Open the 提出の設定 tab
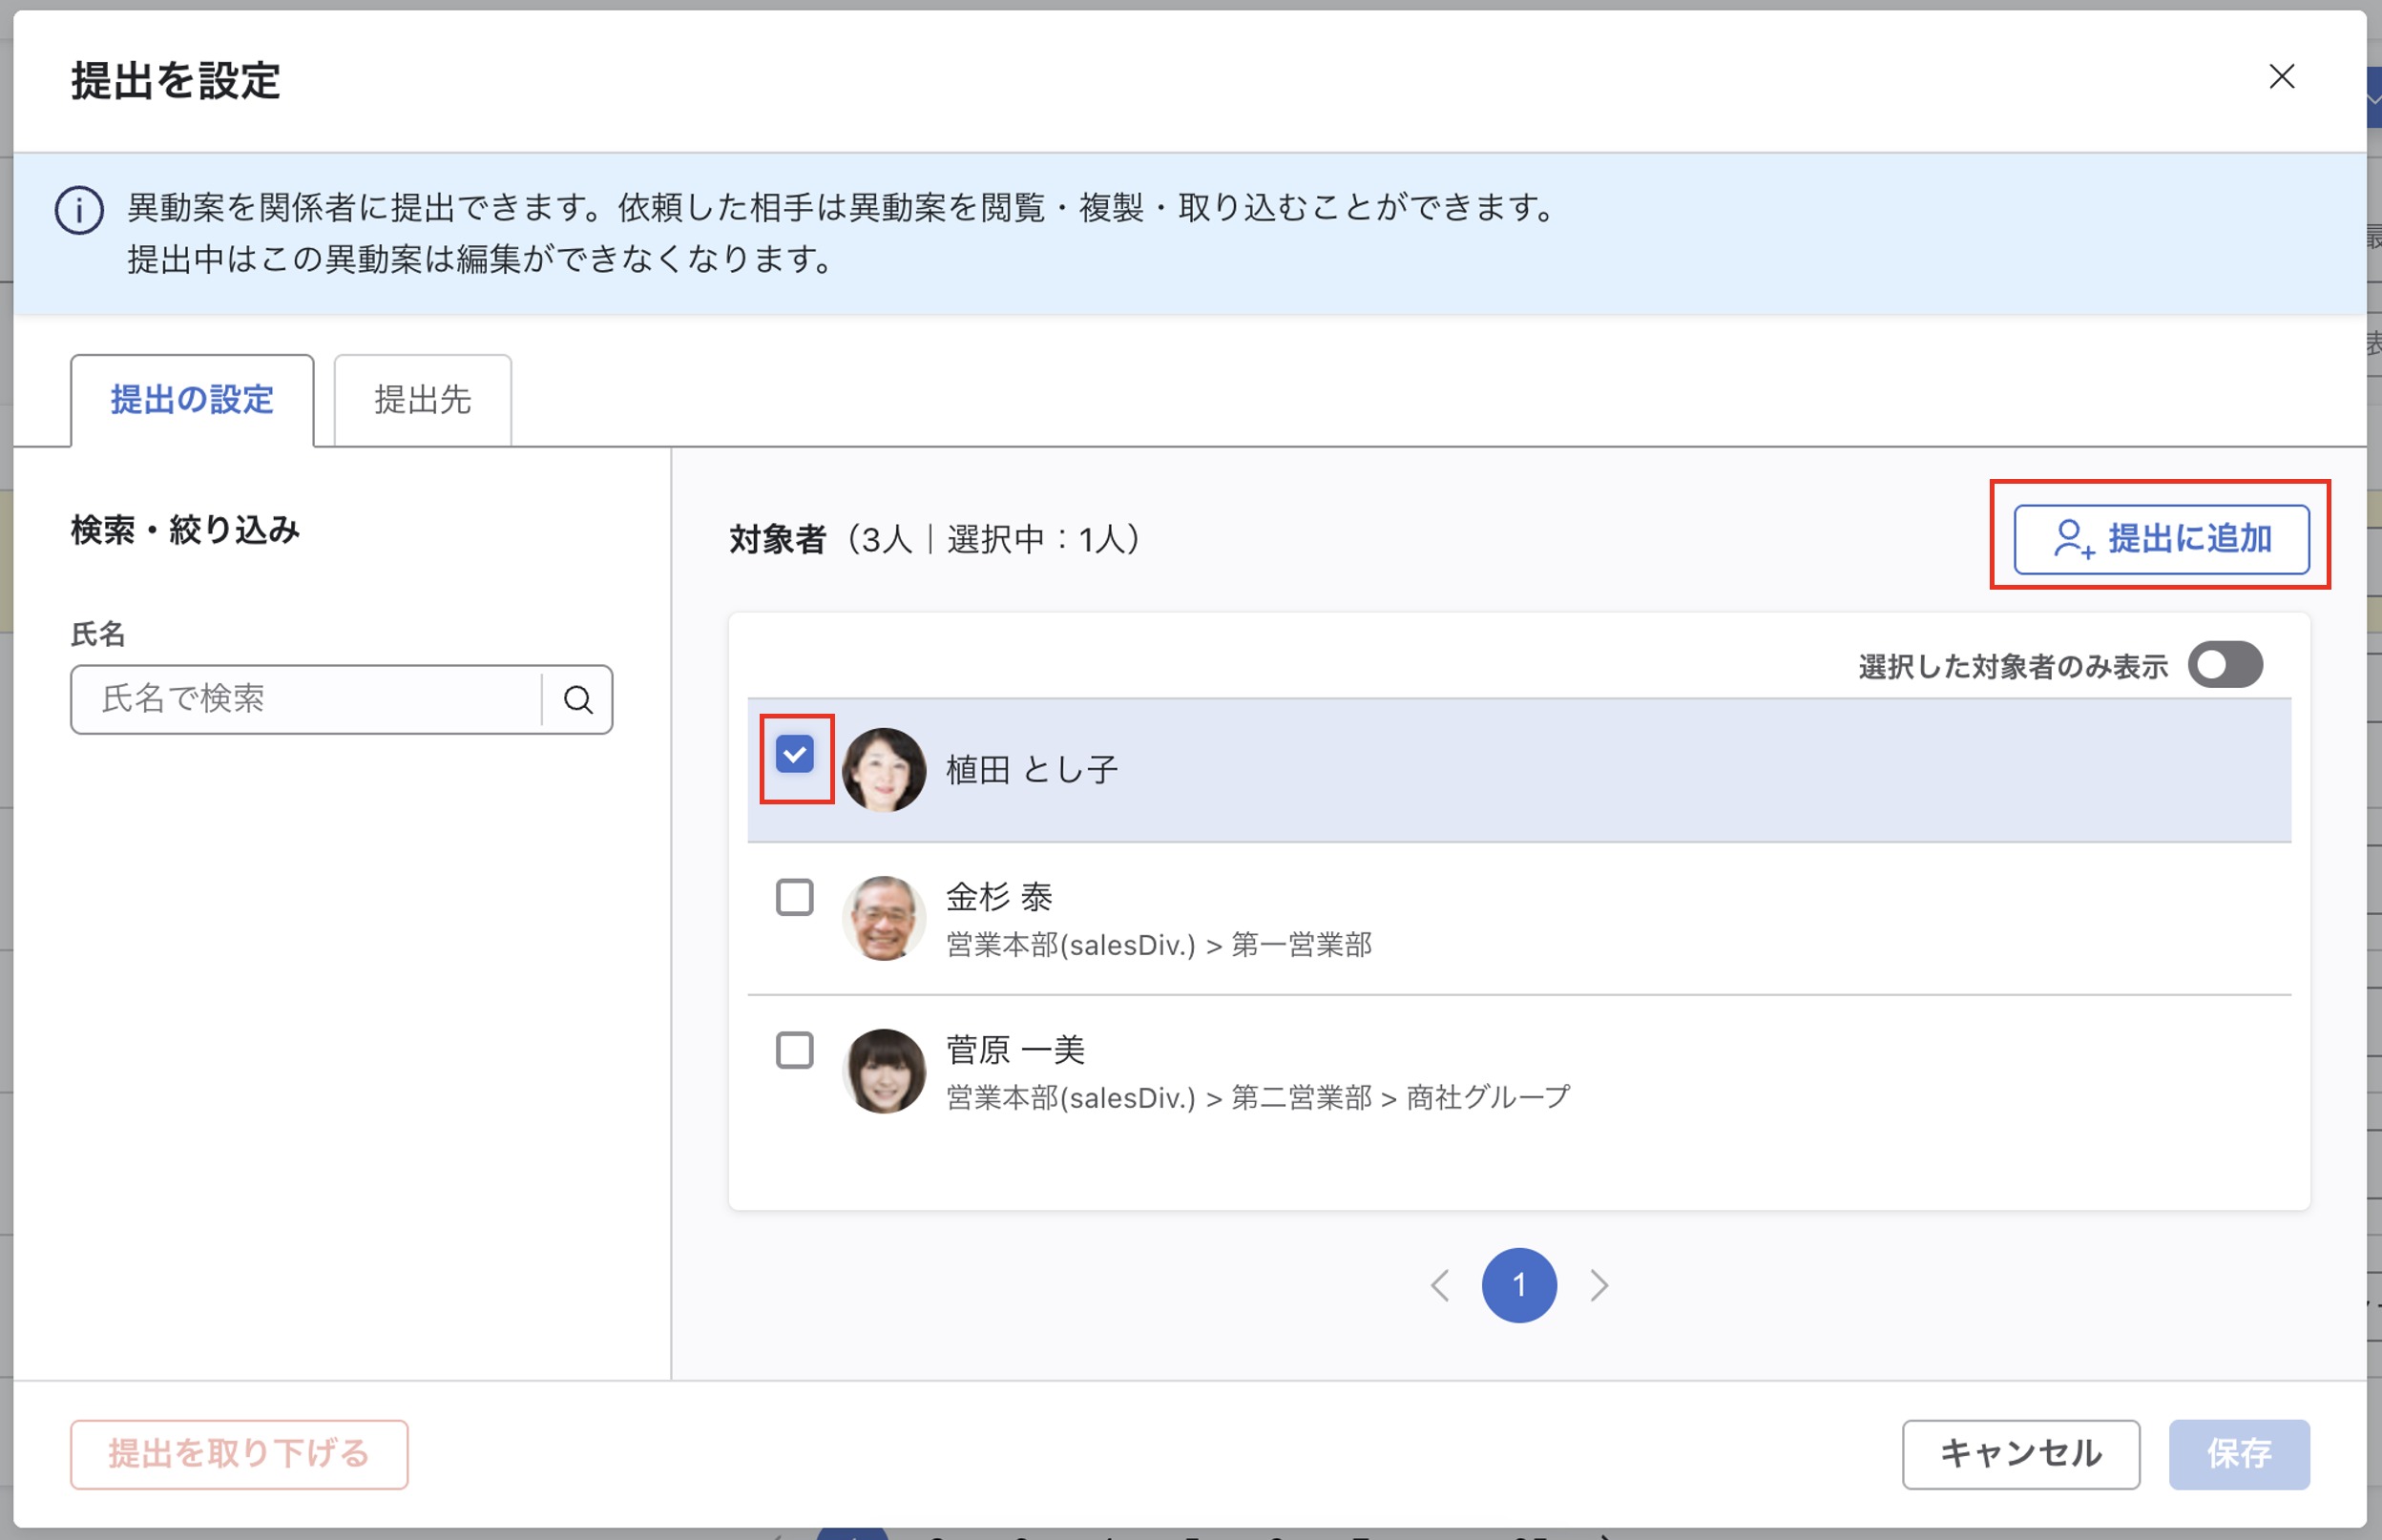 pos(192,400)
